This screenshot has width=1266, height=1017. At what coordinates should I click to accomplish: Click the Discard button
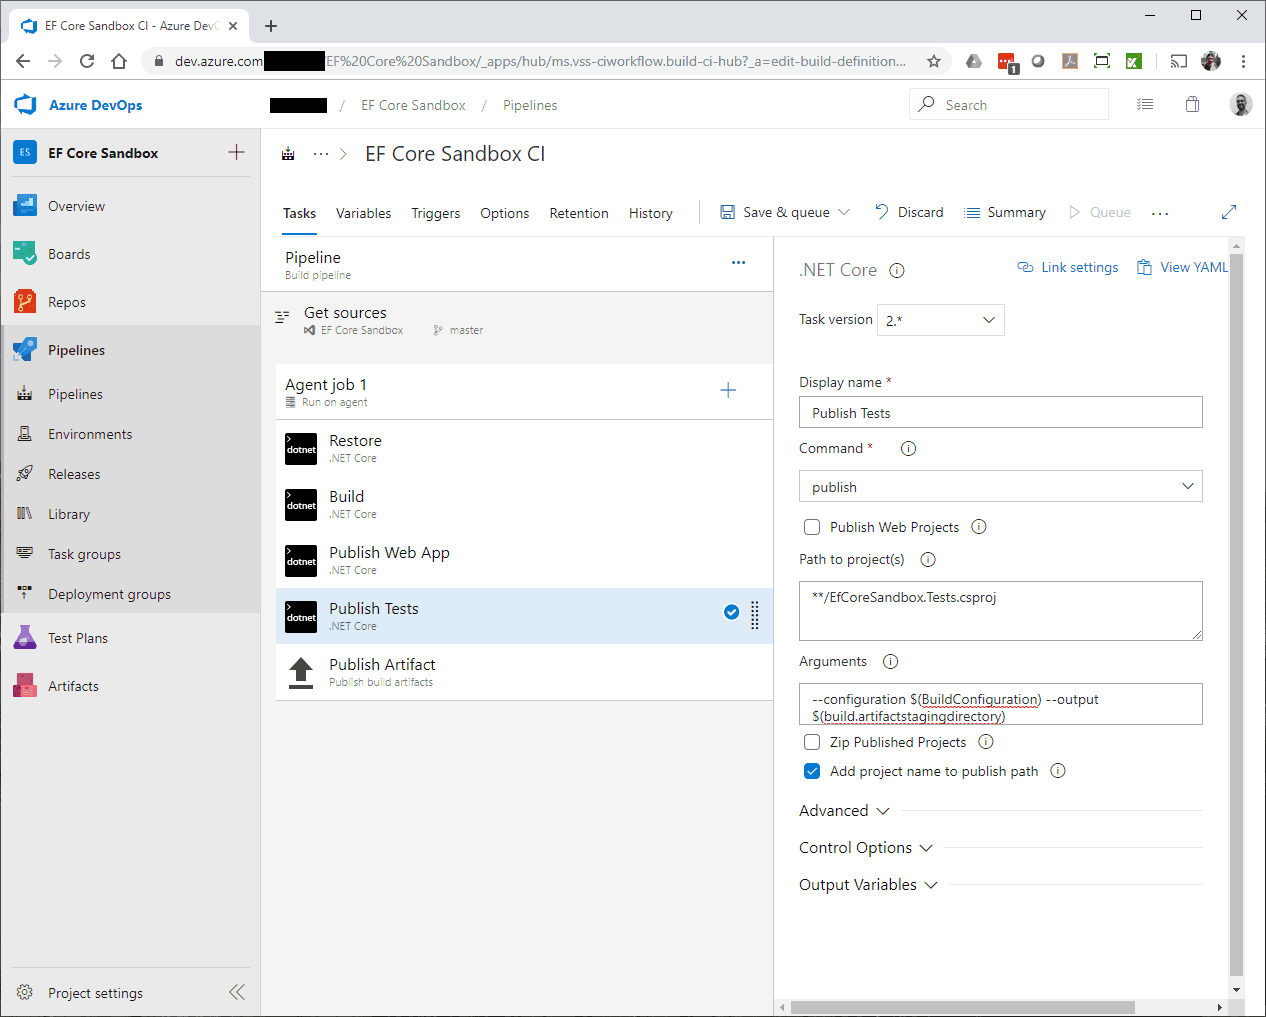909,212
